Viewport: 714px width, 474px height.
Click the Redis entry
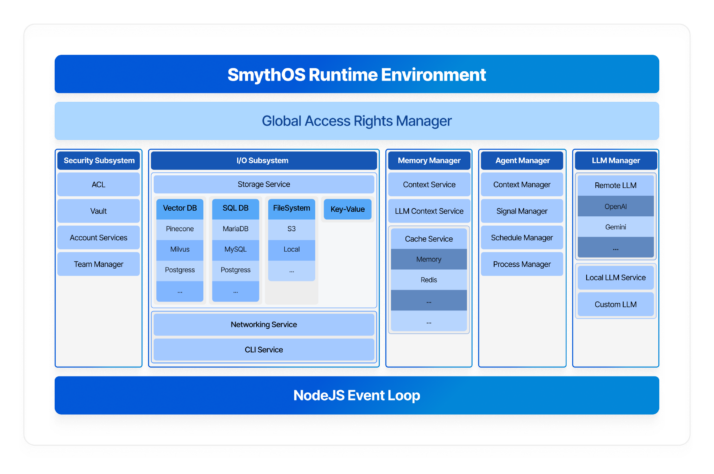tap(429, 280)
